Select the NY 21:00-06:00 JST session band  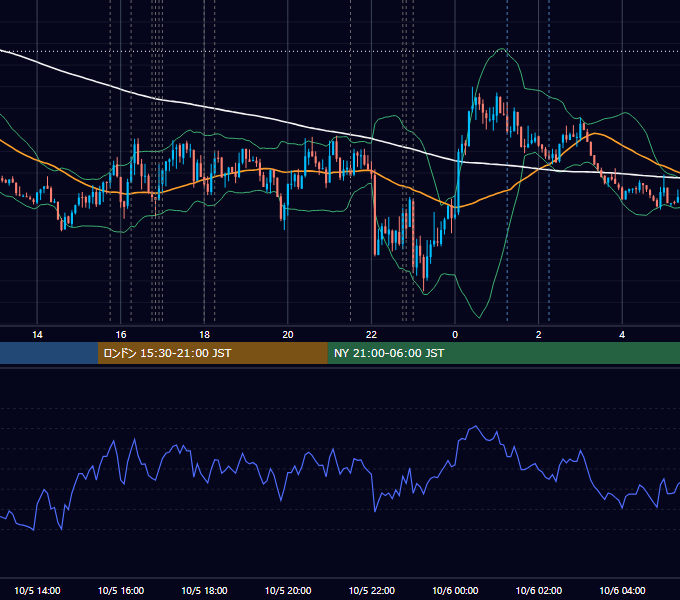click(503, 353)
